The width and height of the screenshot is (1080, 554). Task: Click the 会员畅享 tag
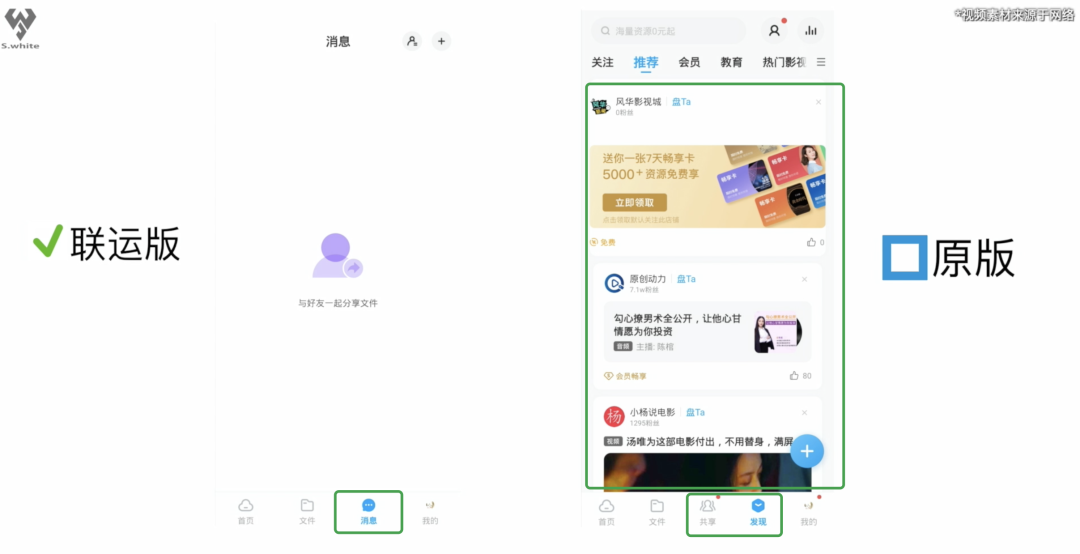[x=625, y=376]
